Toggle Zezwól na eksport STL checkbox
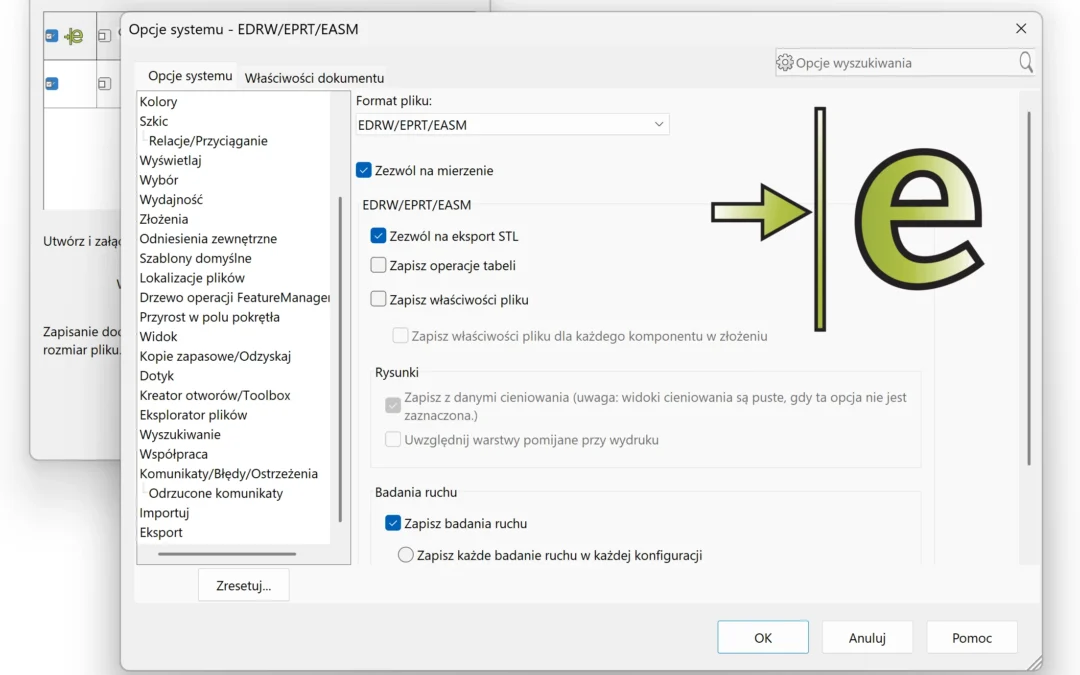 [x=378, y=236]
